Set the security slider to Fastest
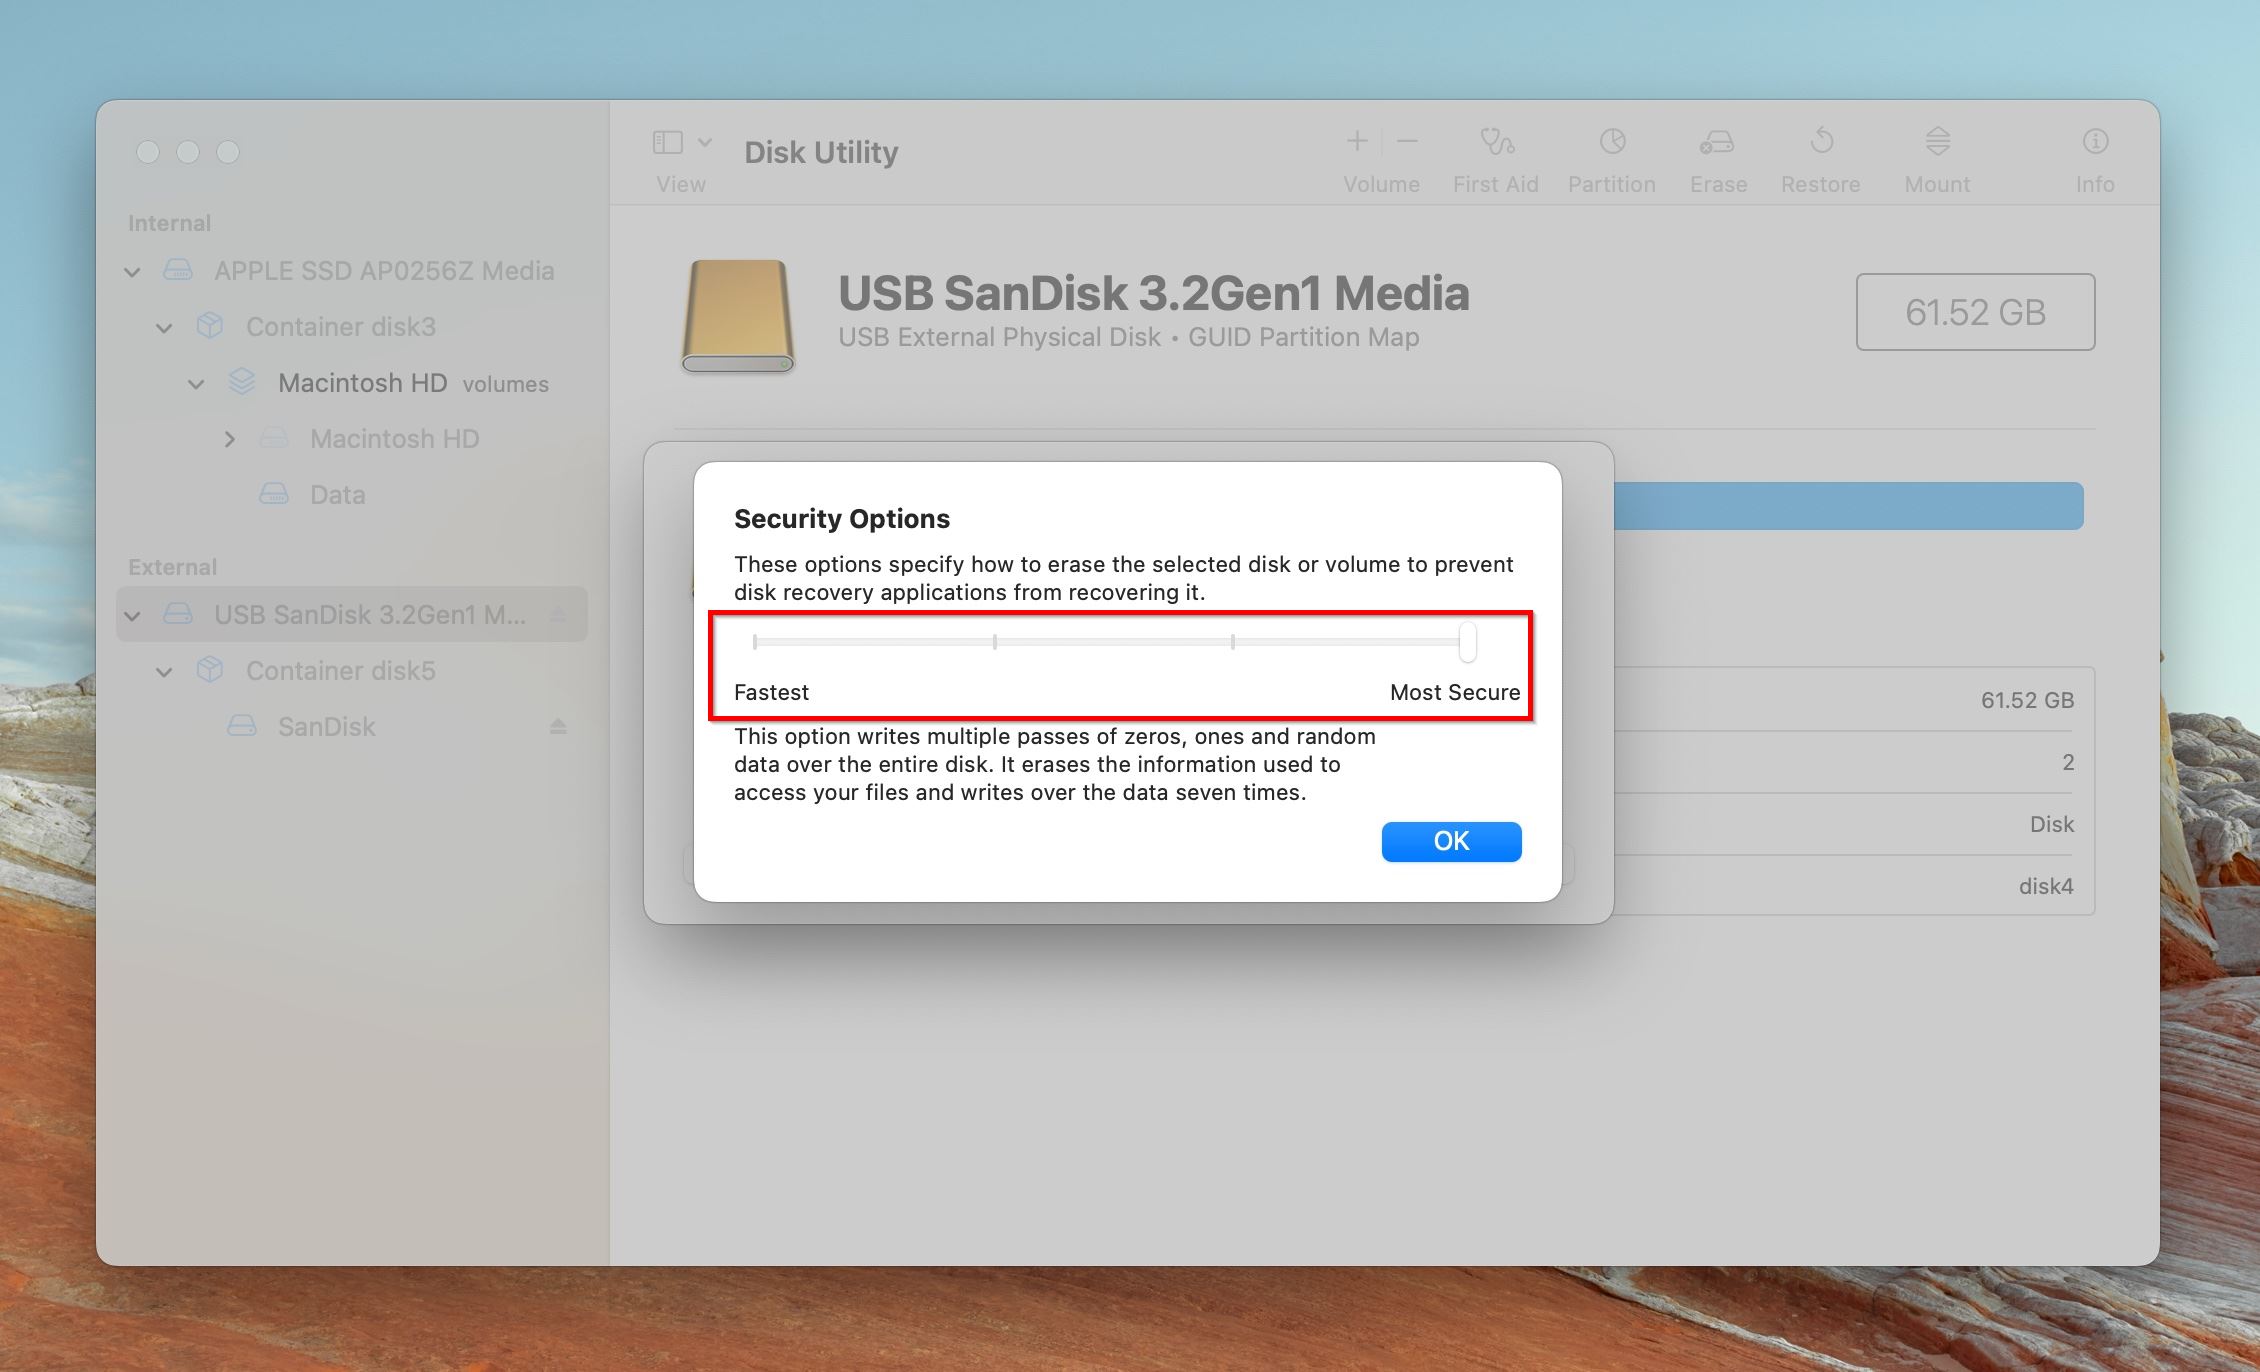Screen dimensions: 2260x1372 755,642
